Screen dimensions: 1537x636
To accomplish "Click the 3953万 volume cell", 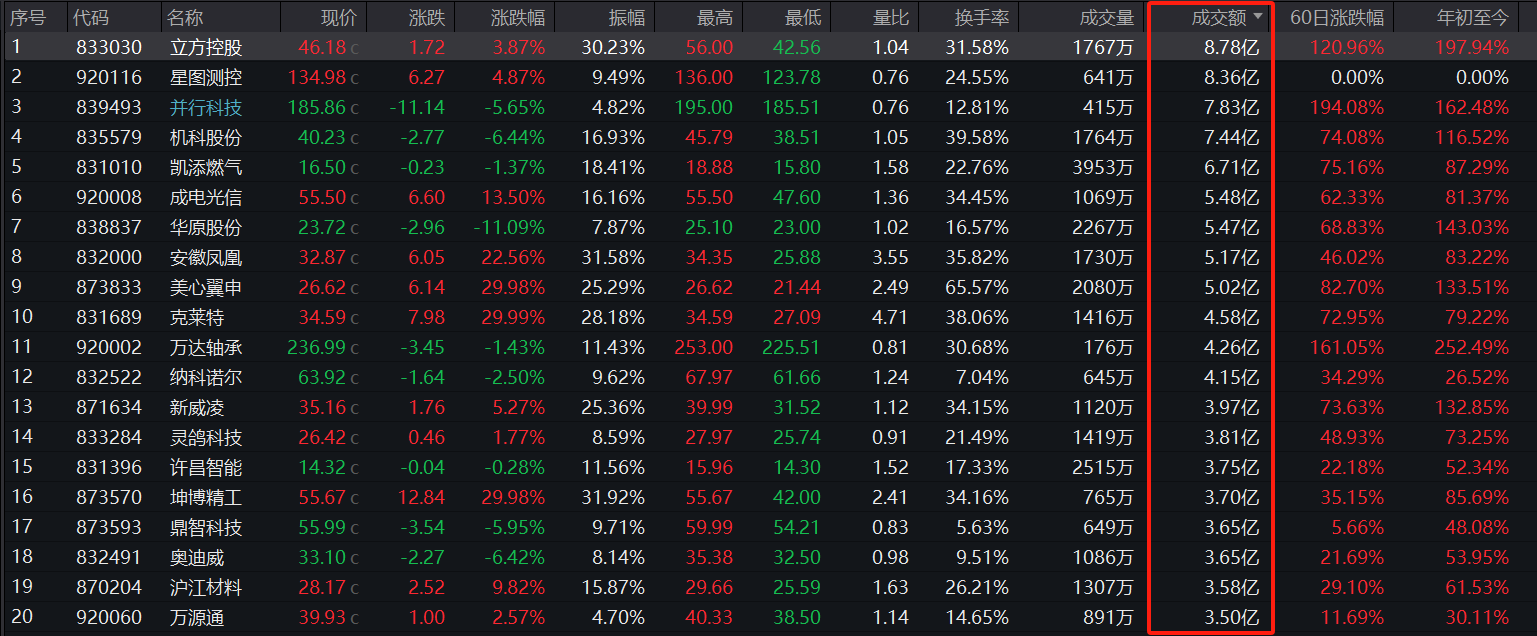I will [x=1103, y=167].
